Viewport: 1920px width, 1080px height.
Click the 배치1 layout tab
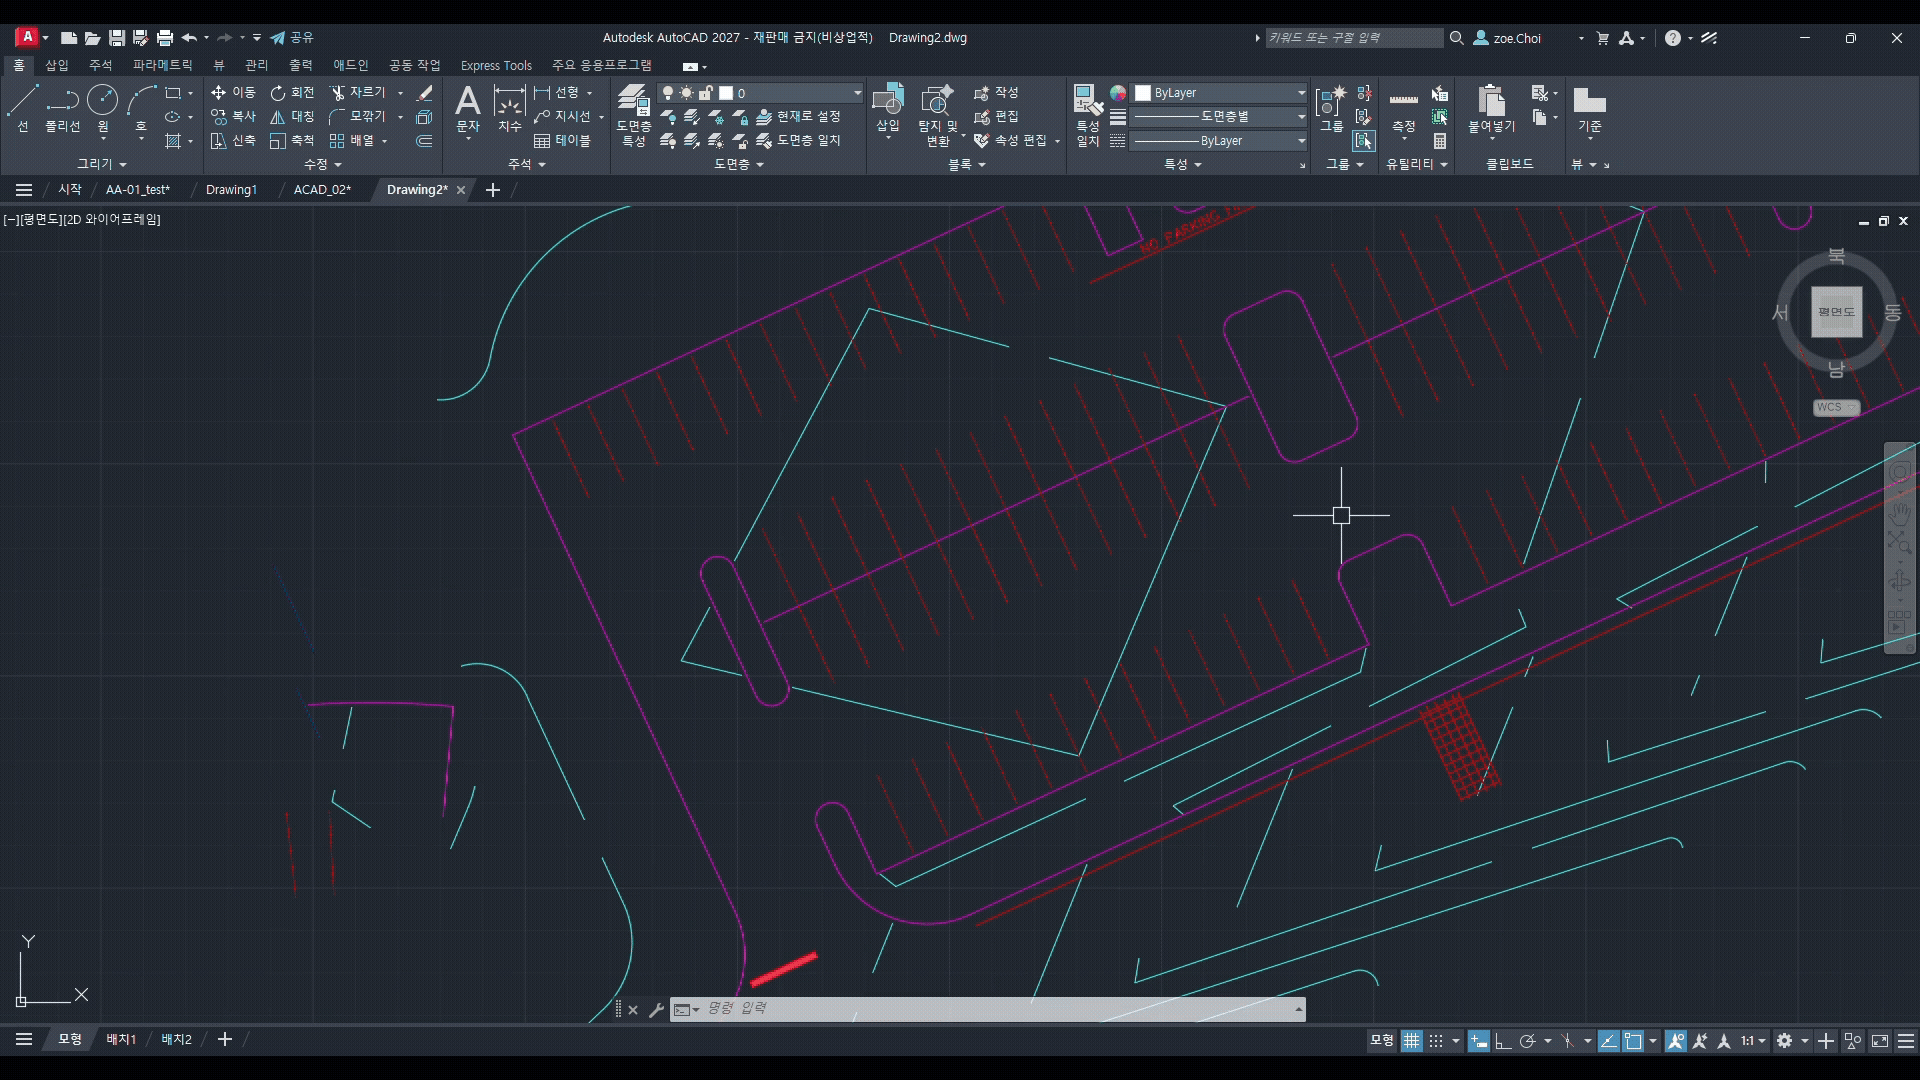click(121, 1040)
